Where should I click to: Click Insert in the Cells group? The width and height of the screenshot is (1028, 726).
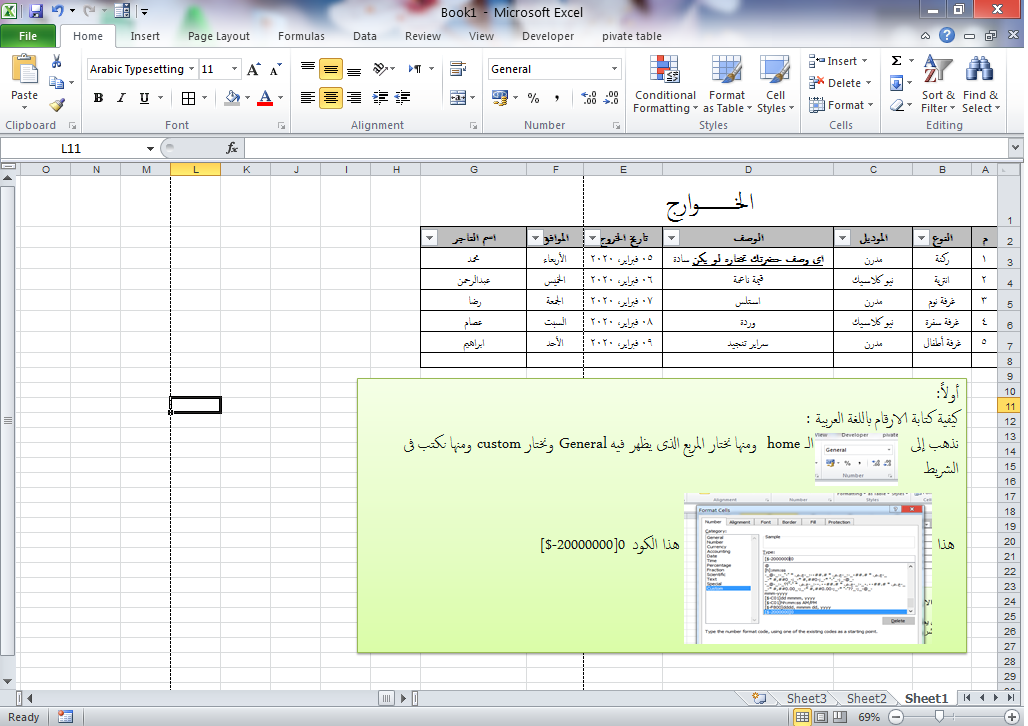(839, 61)
